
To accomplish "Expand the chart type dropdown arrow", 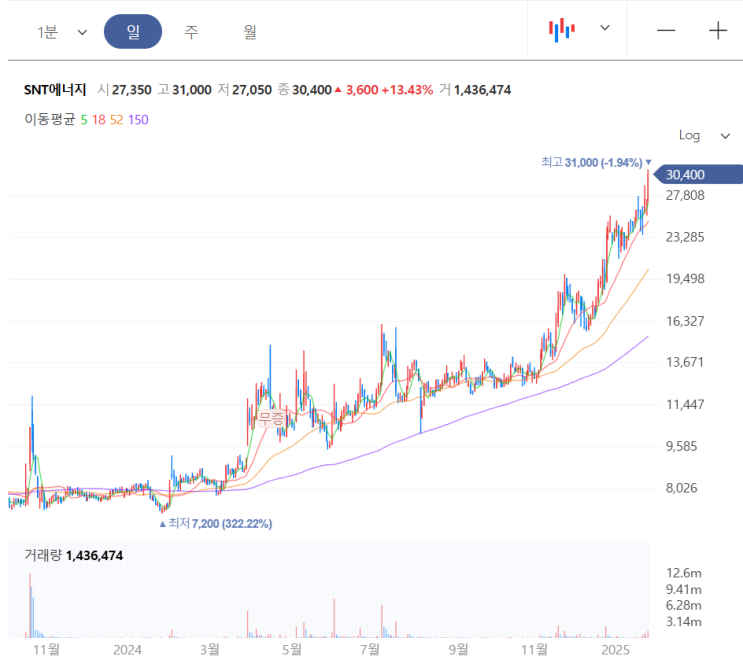I will tap(605, 28).
